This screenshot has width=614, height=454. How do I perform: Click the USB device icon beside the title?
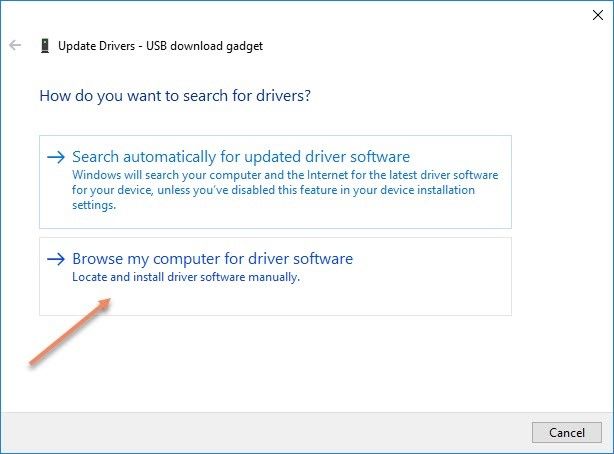coord(45,46)
